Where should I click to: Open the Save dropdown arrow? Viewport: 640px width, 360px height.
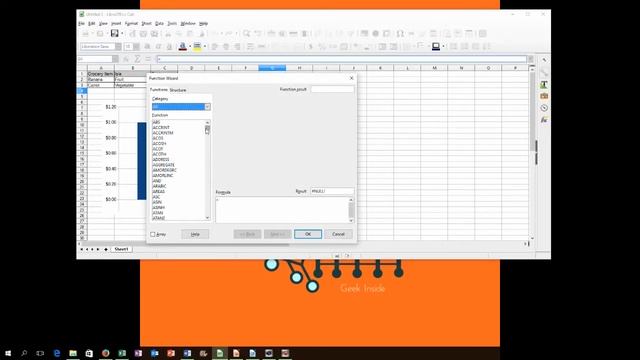tap(122, 33)
